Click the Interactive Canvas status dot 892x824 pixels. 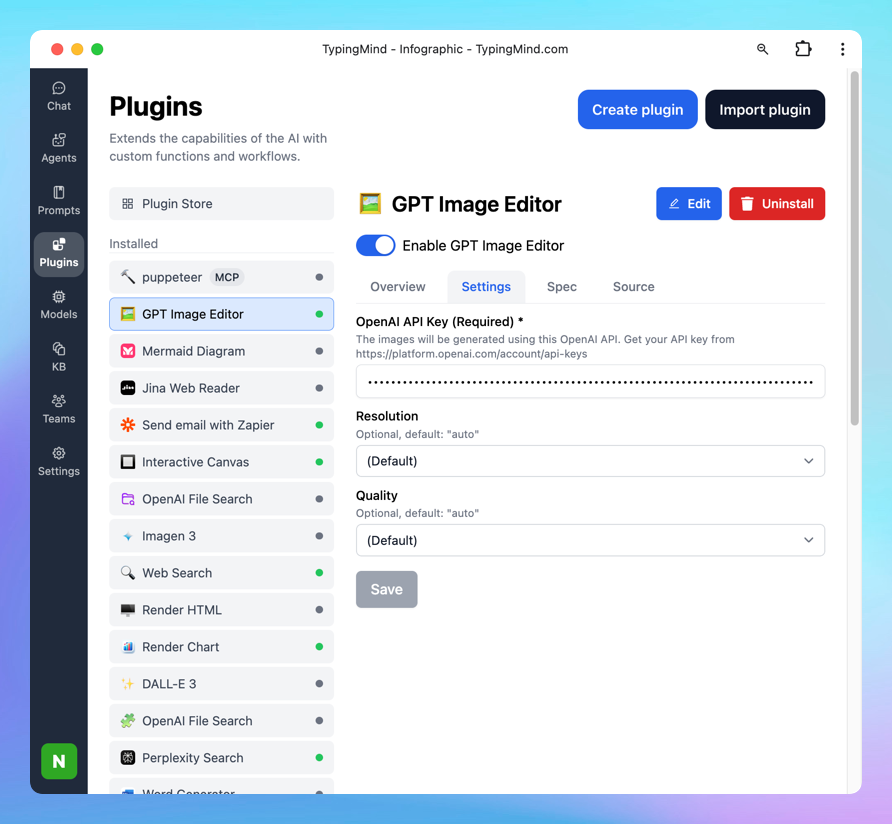coord(319,462)
